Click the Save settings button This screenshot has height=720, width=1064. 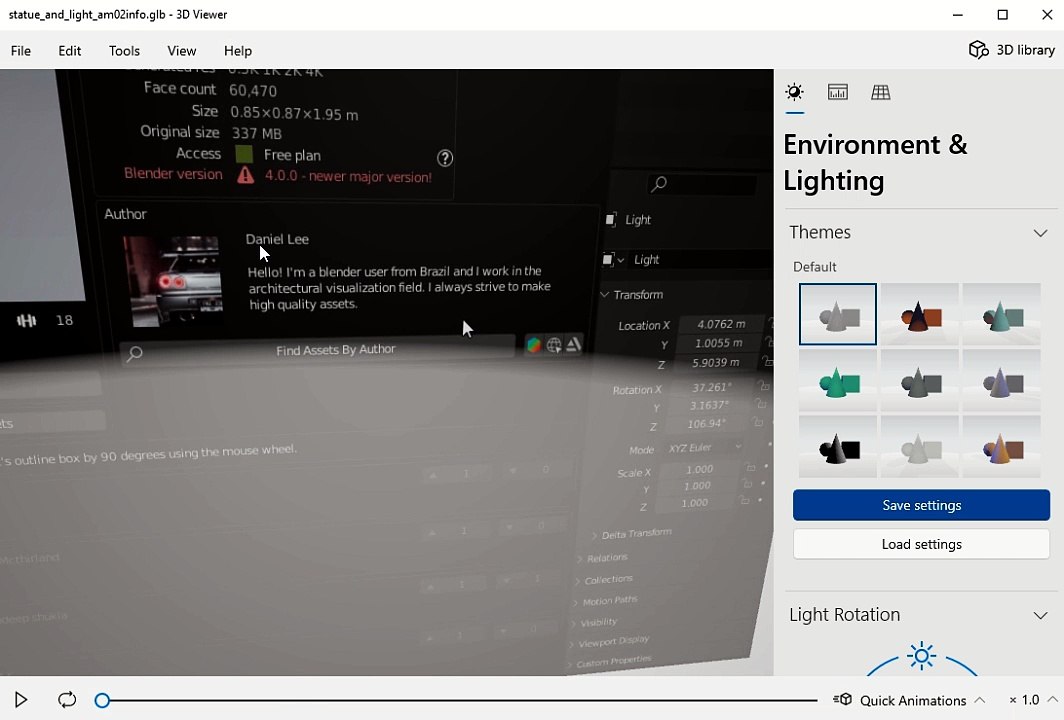coord(921,505)
